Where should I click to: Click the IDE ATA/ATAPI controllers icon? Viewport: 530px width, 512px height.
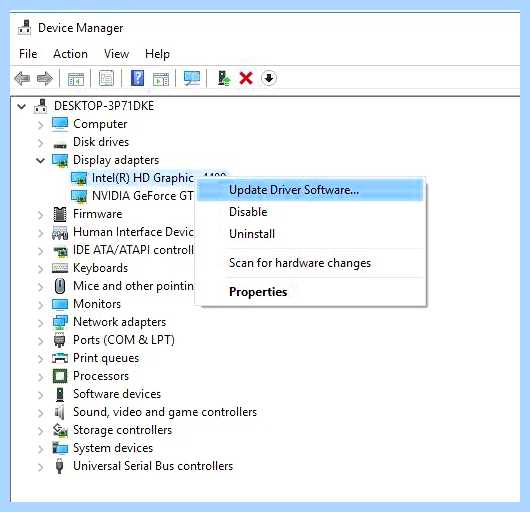61,251
